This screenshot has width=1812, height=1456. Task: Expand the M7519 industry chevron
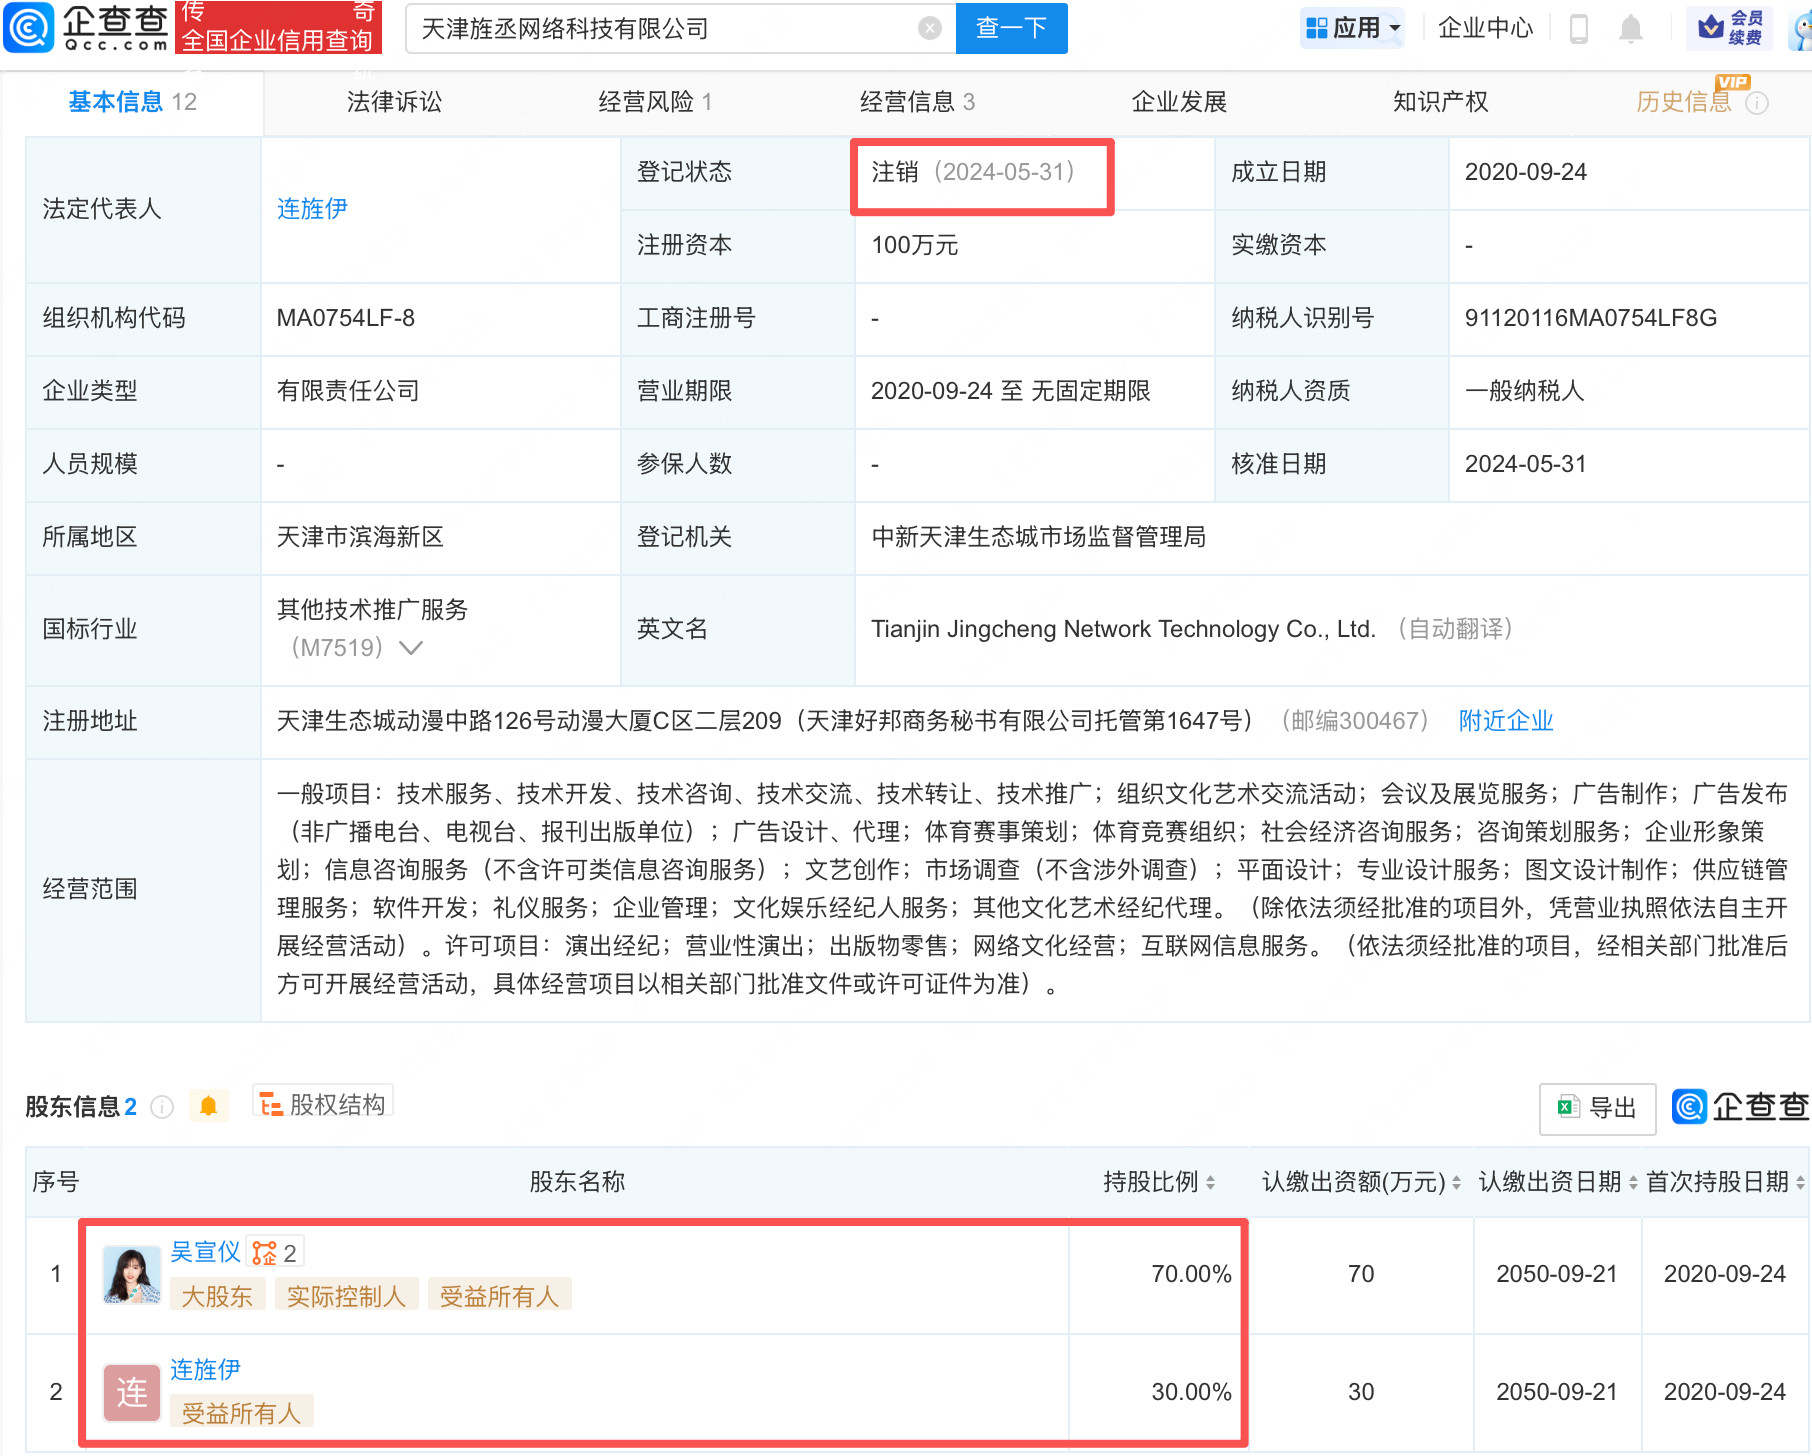[410, 648]
